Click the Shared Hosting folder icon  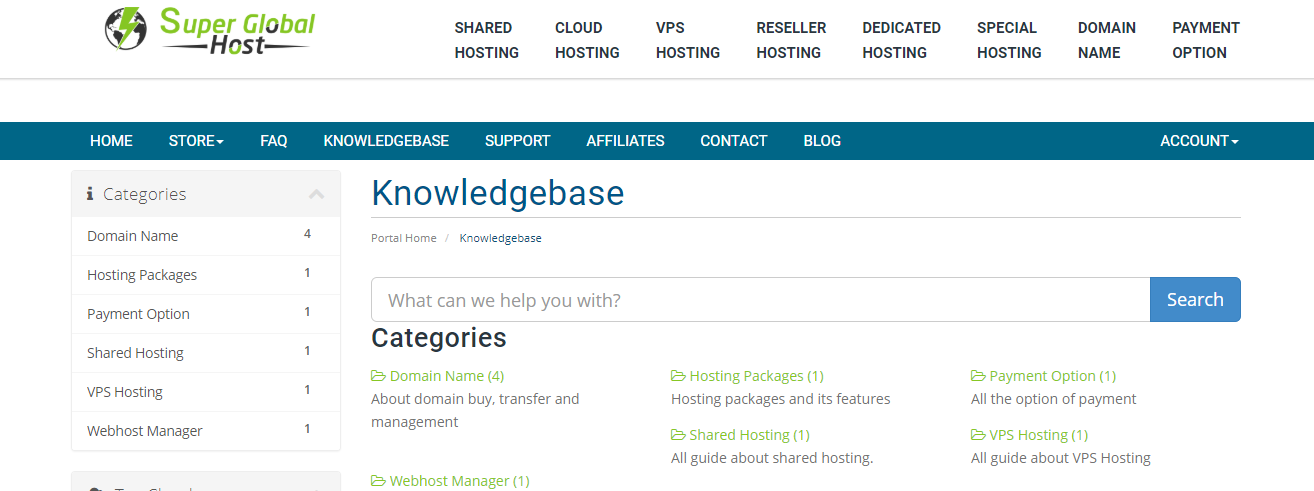click(x=678, y=435)
